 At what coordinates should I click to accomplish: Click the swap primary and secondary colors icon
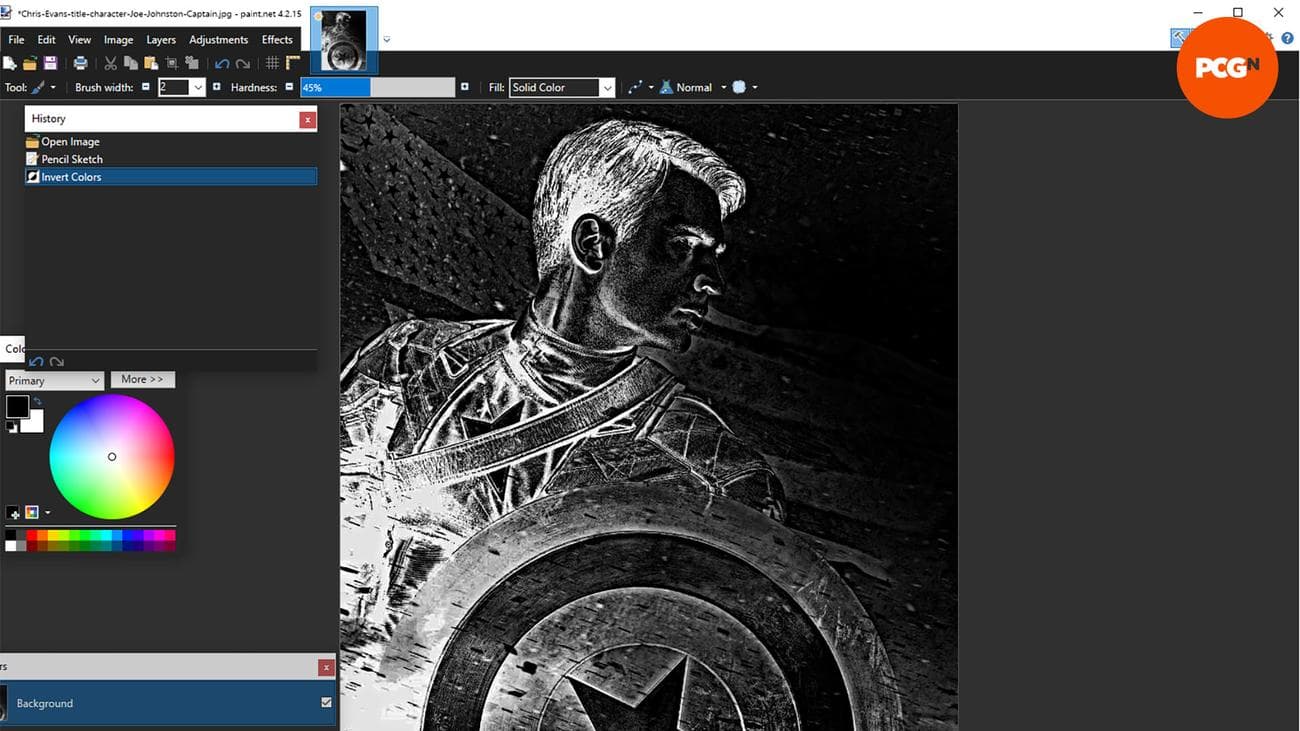(x=38, y=402)
